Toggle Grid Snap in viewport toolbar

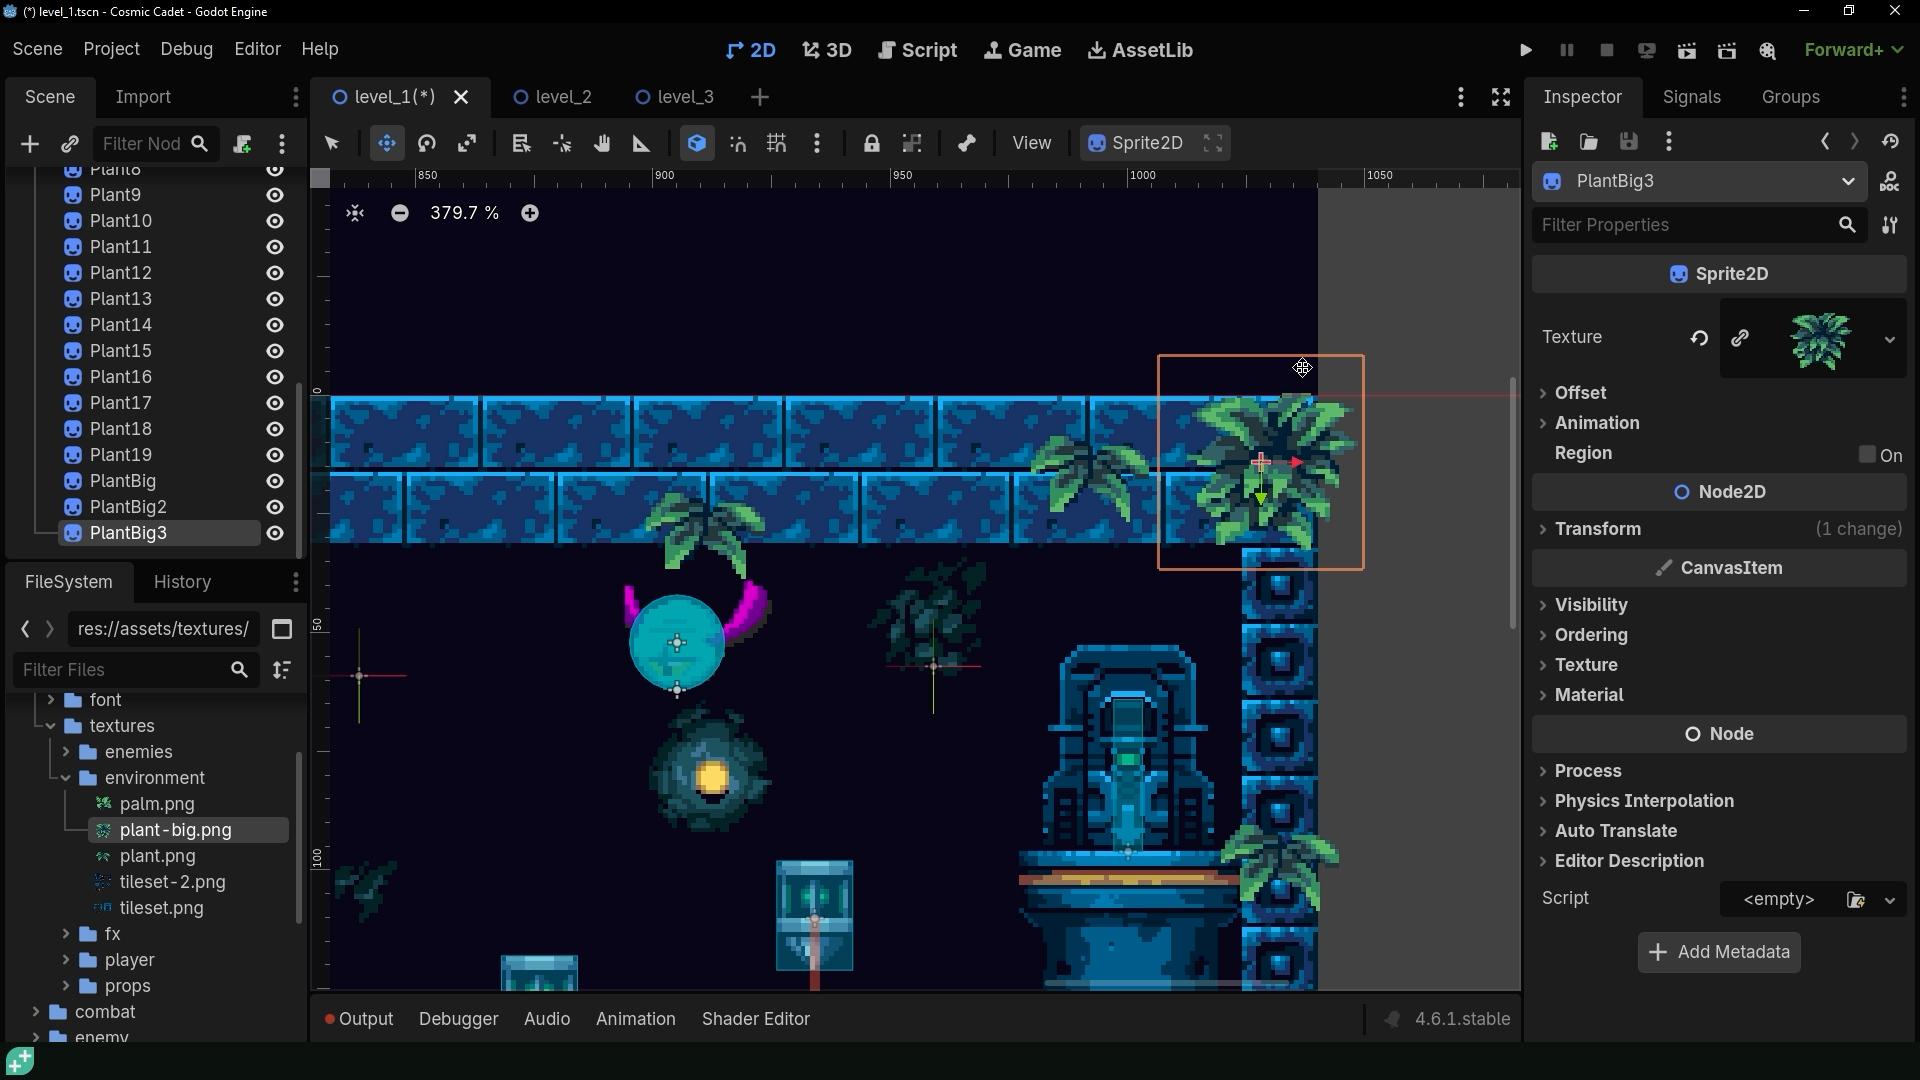[x=777, y=144]
